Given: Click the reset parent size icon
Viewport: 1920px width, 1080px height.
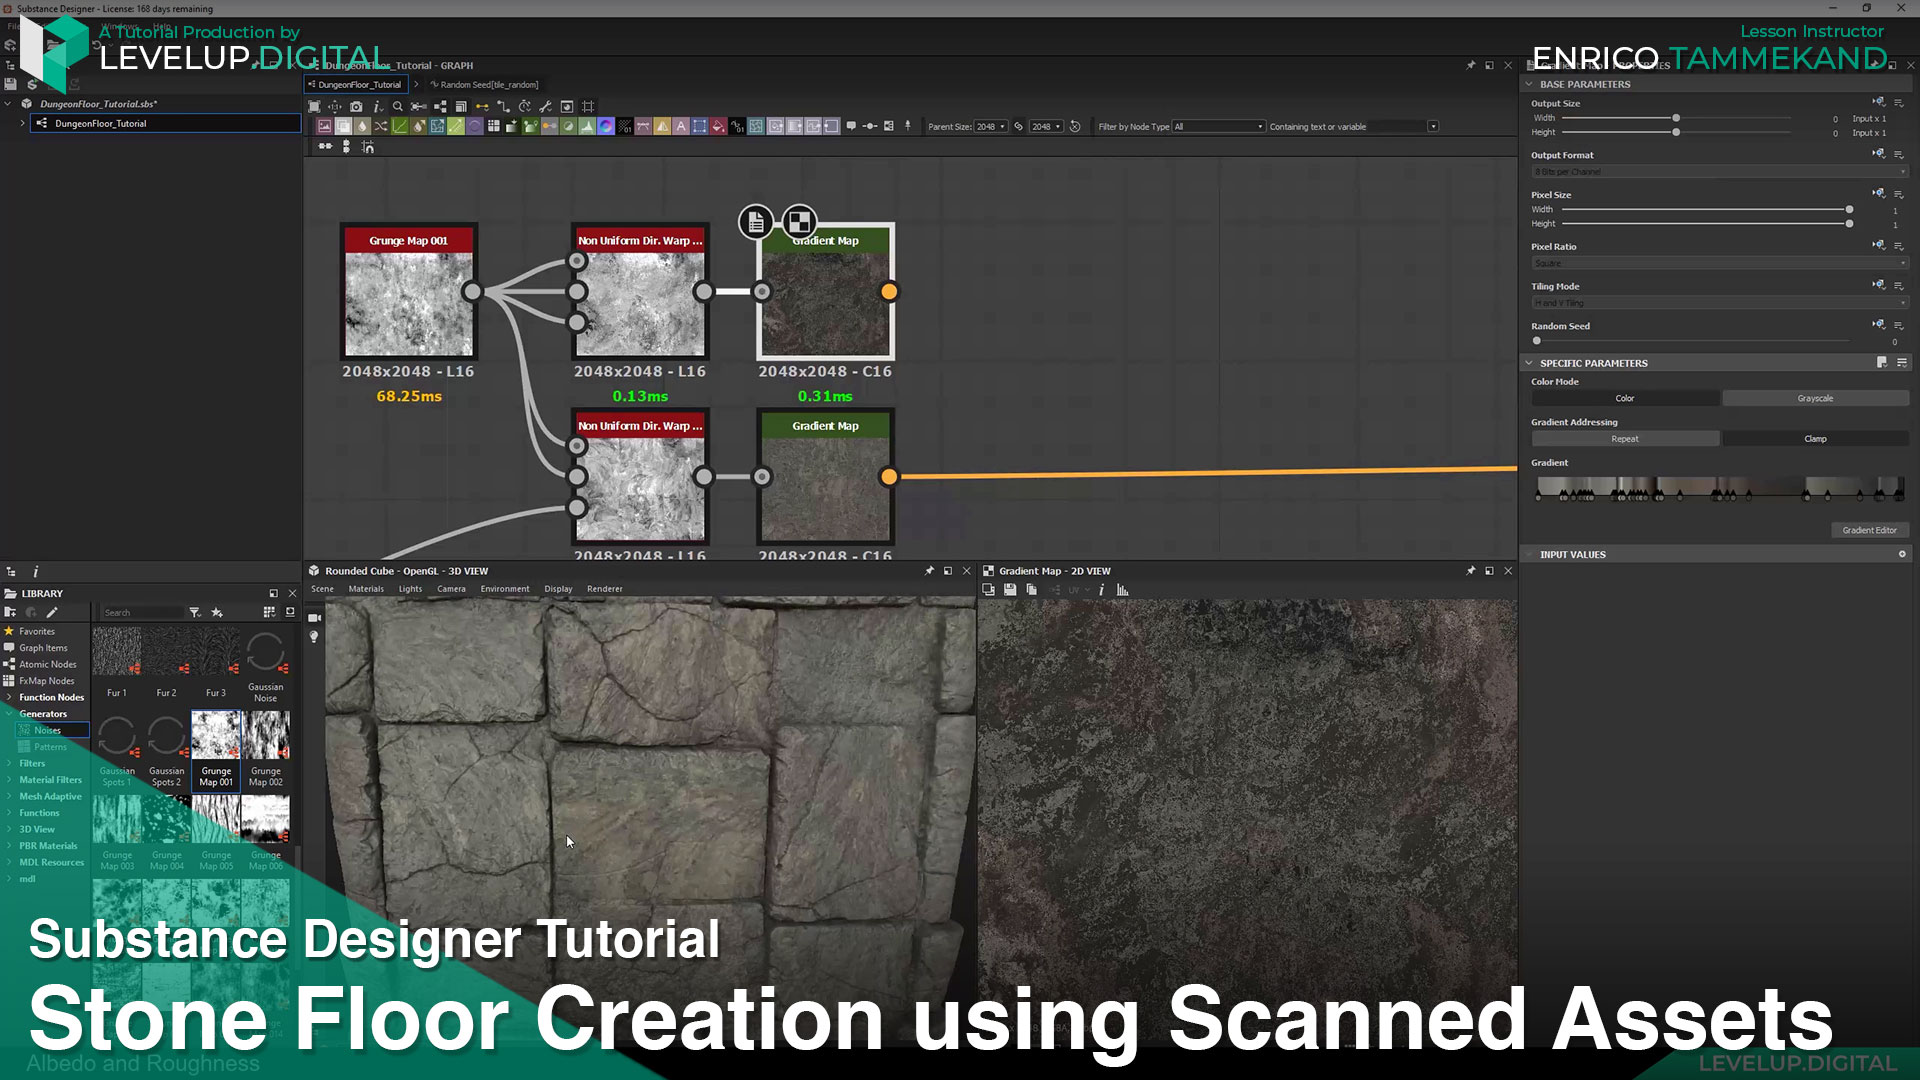Looking at the screenshot, I should tap(1075, 126).
